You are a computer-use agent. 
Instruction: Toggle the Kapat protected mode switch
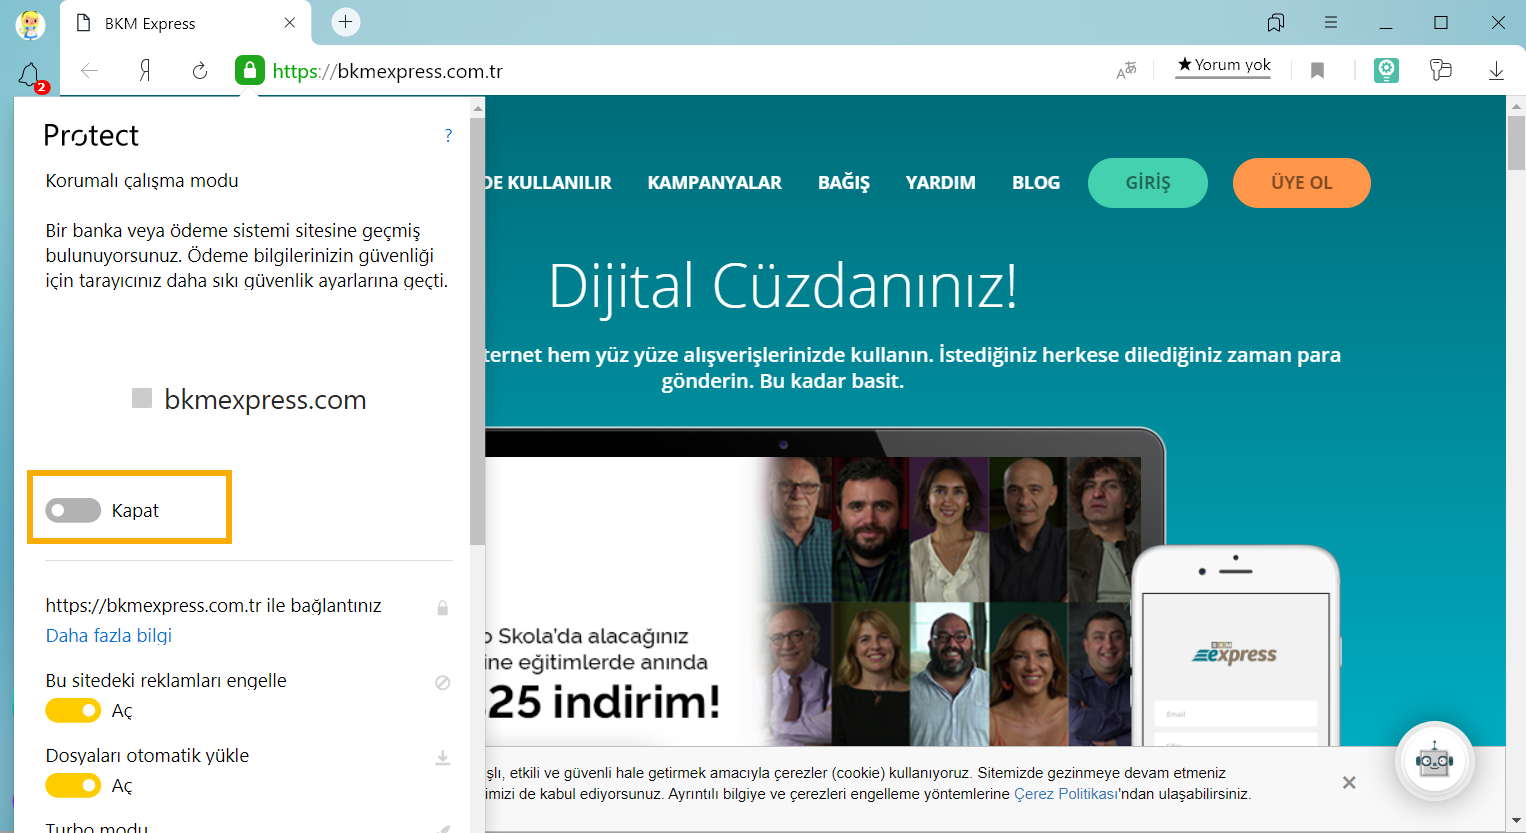[73, 510]
